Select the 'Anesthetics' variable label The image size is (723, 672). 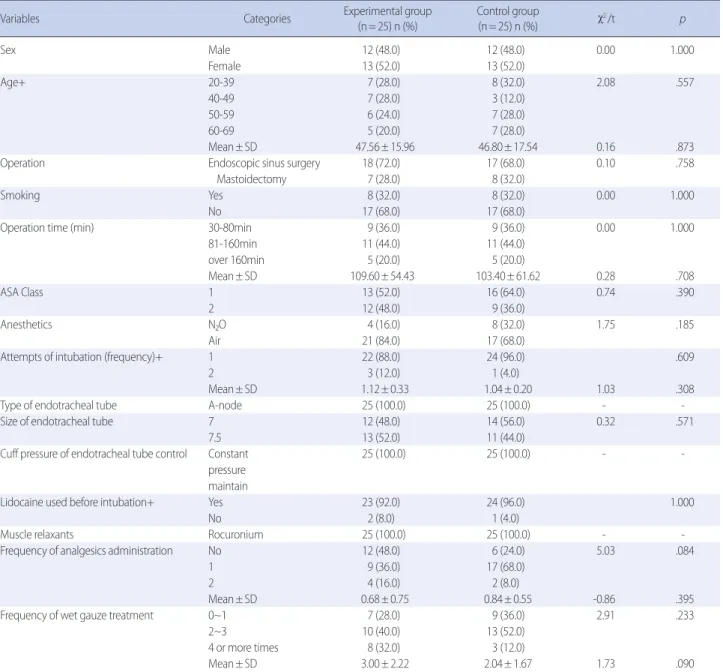[26, 324]
